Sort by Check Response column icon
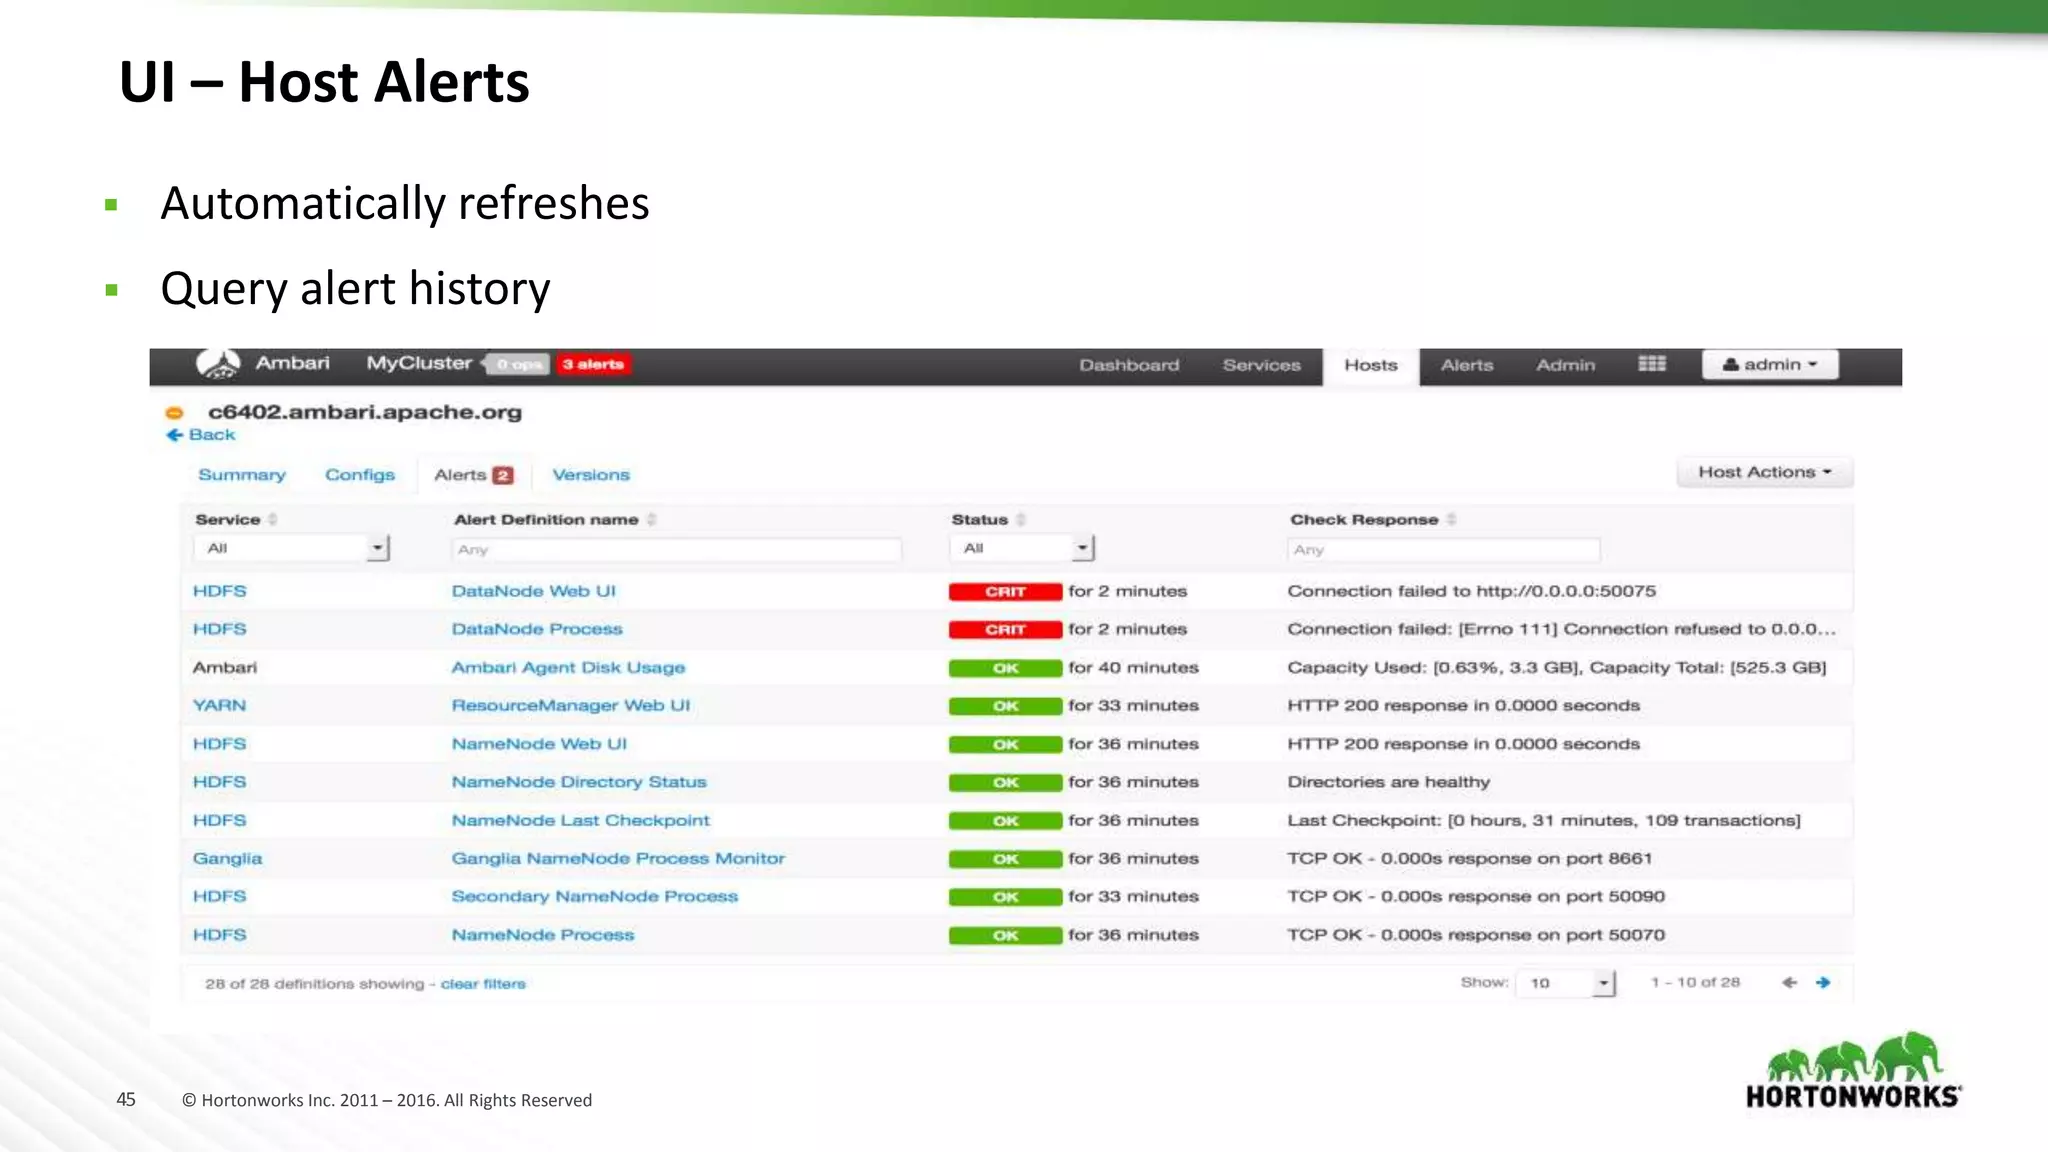This screenshot has height=1152, width=2048. coord(1451,520)
